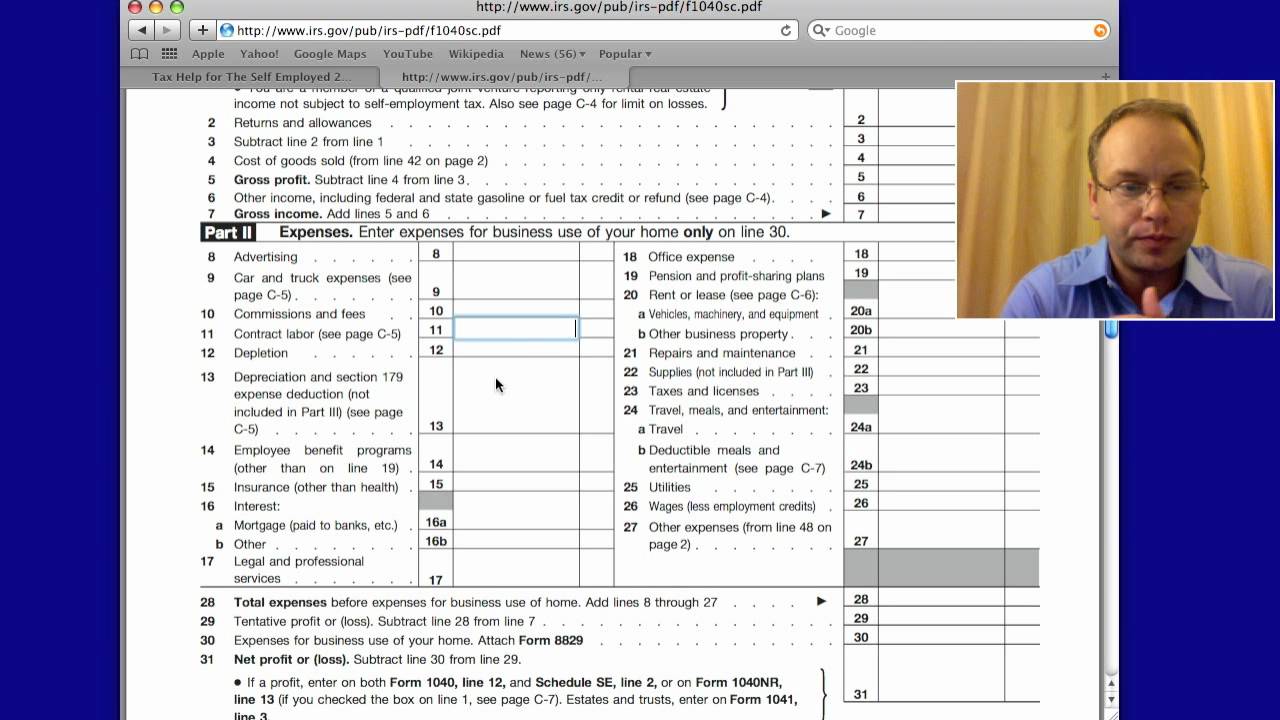Click the line 8 Advertising amount field
The image size is (1280, 720).
[x=516, y=254]
